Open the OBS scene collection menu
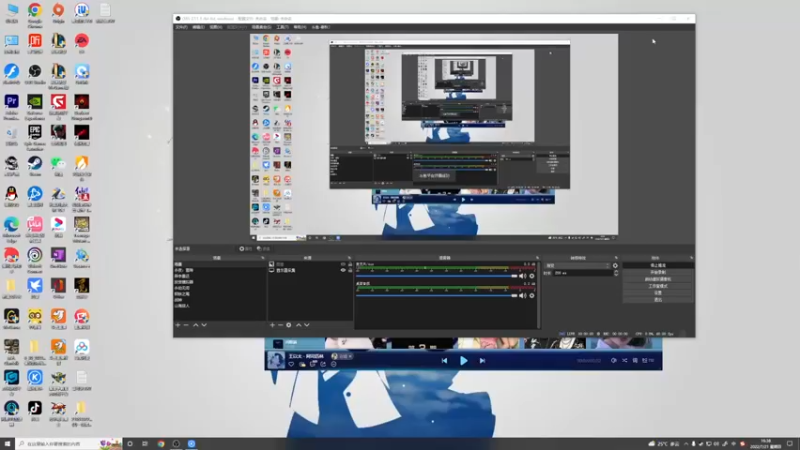The height and width of the screenshot is (450, 800). 261,27
